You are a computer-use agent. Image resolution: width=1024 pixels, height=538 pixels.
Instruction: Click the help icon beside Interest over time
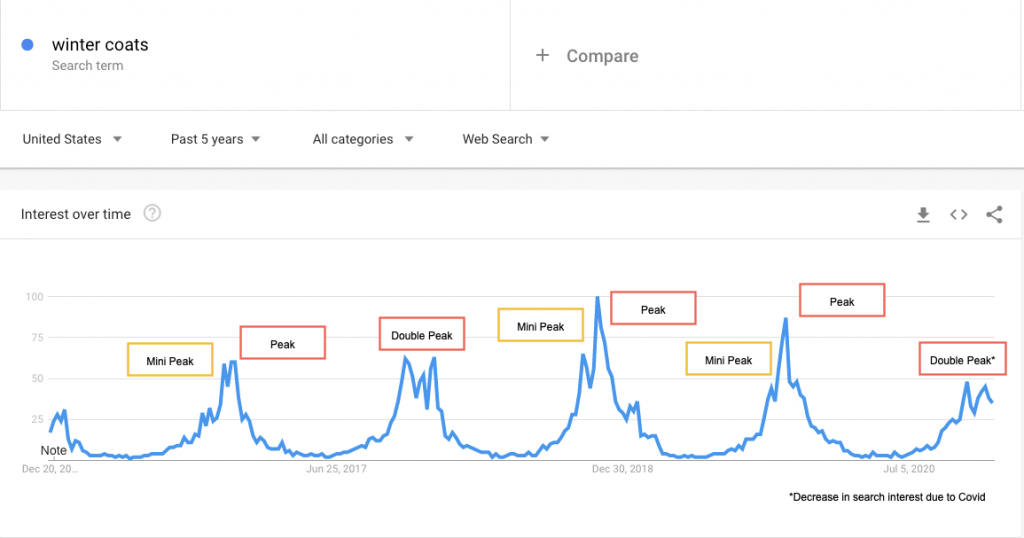pos(152,213)
